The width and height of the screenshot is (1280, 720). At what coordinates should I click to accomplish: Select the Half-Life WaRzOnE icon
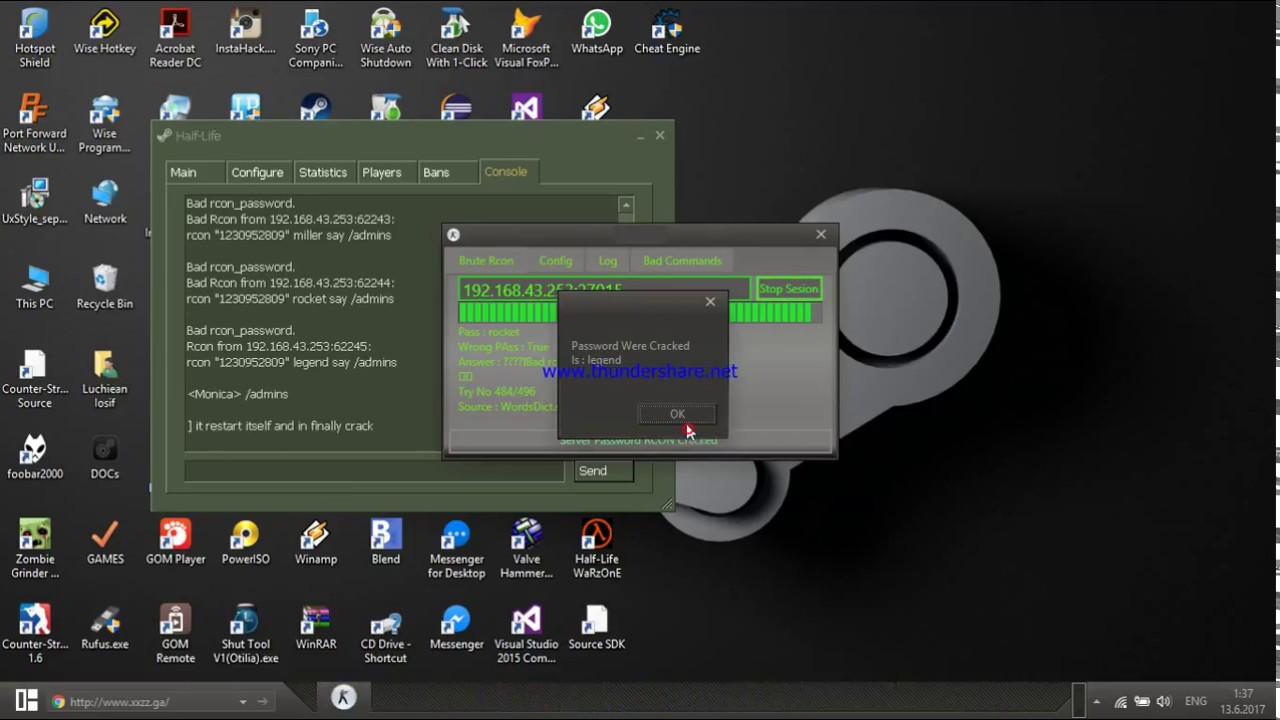tap(597, 549)
